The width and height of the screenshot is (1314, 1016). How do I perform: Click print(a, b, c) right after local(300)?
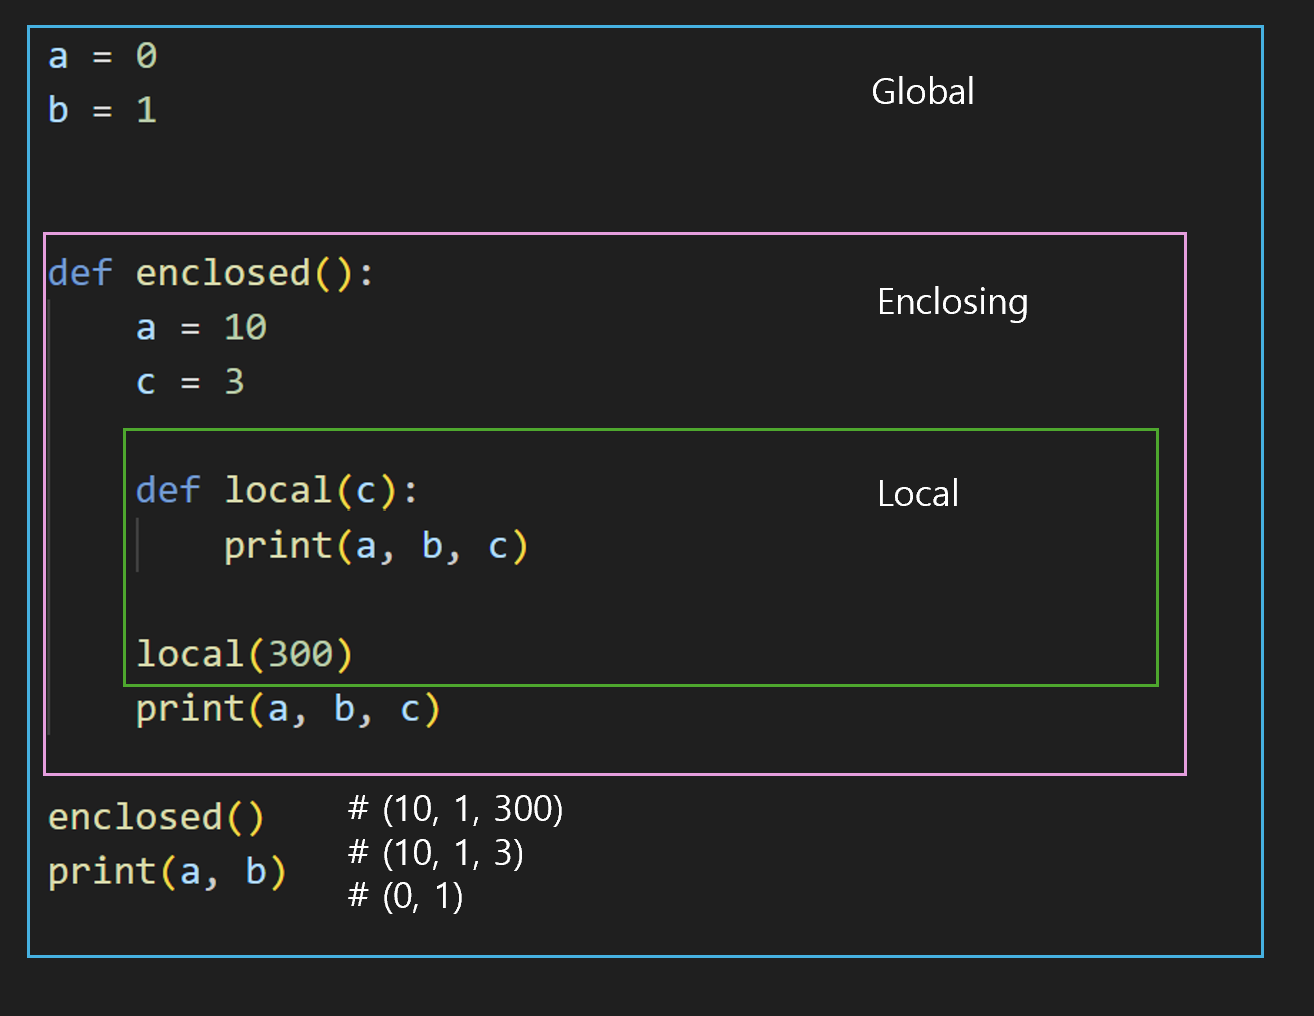click(288, 709)
